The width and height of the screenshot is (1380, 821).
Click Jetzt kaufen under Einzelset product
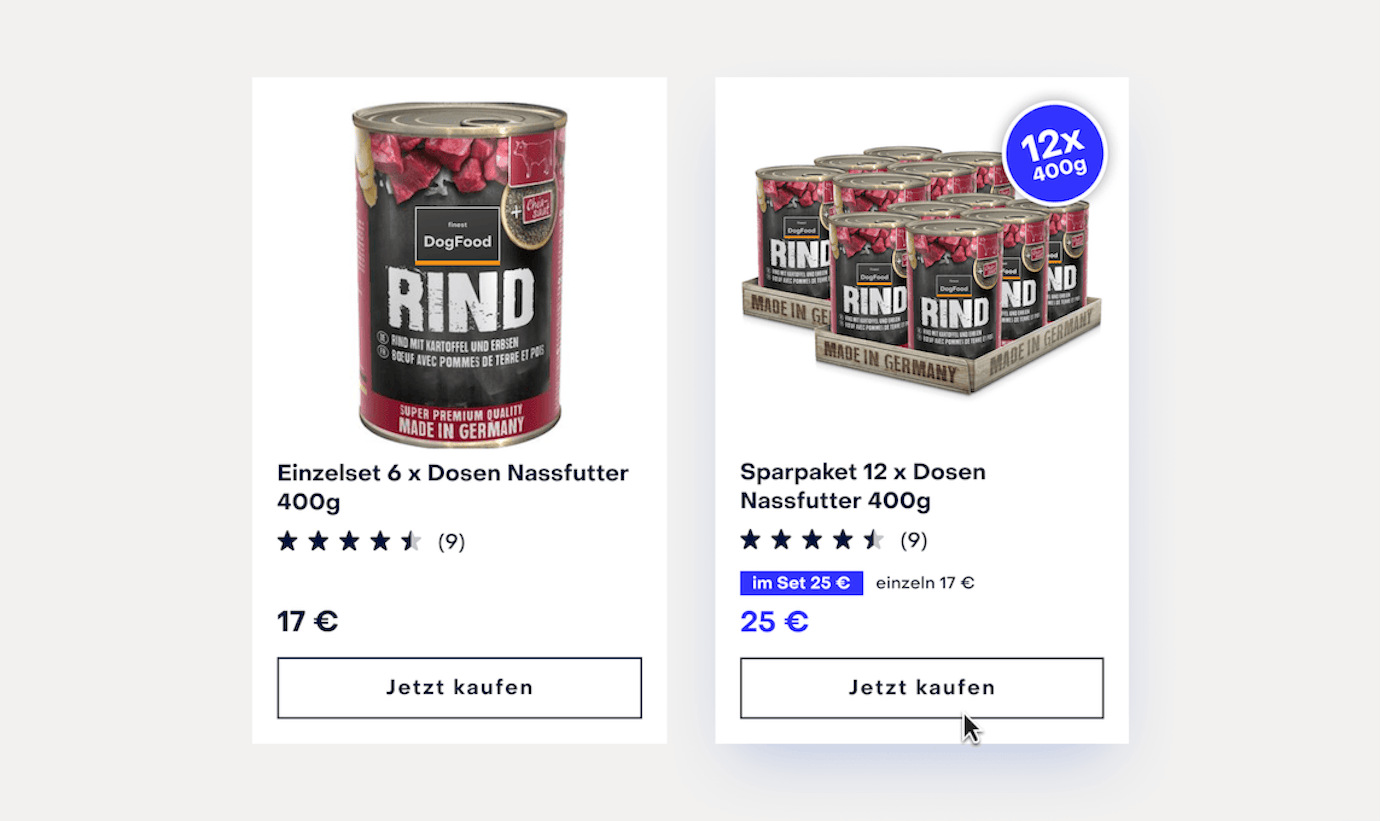pos(459,688)
